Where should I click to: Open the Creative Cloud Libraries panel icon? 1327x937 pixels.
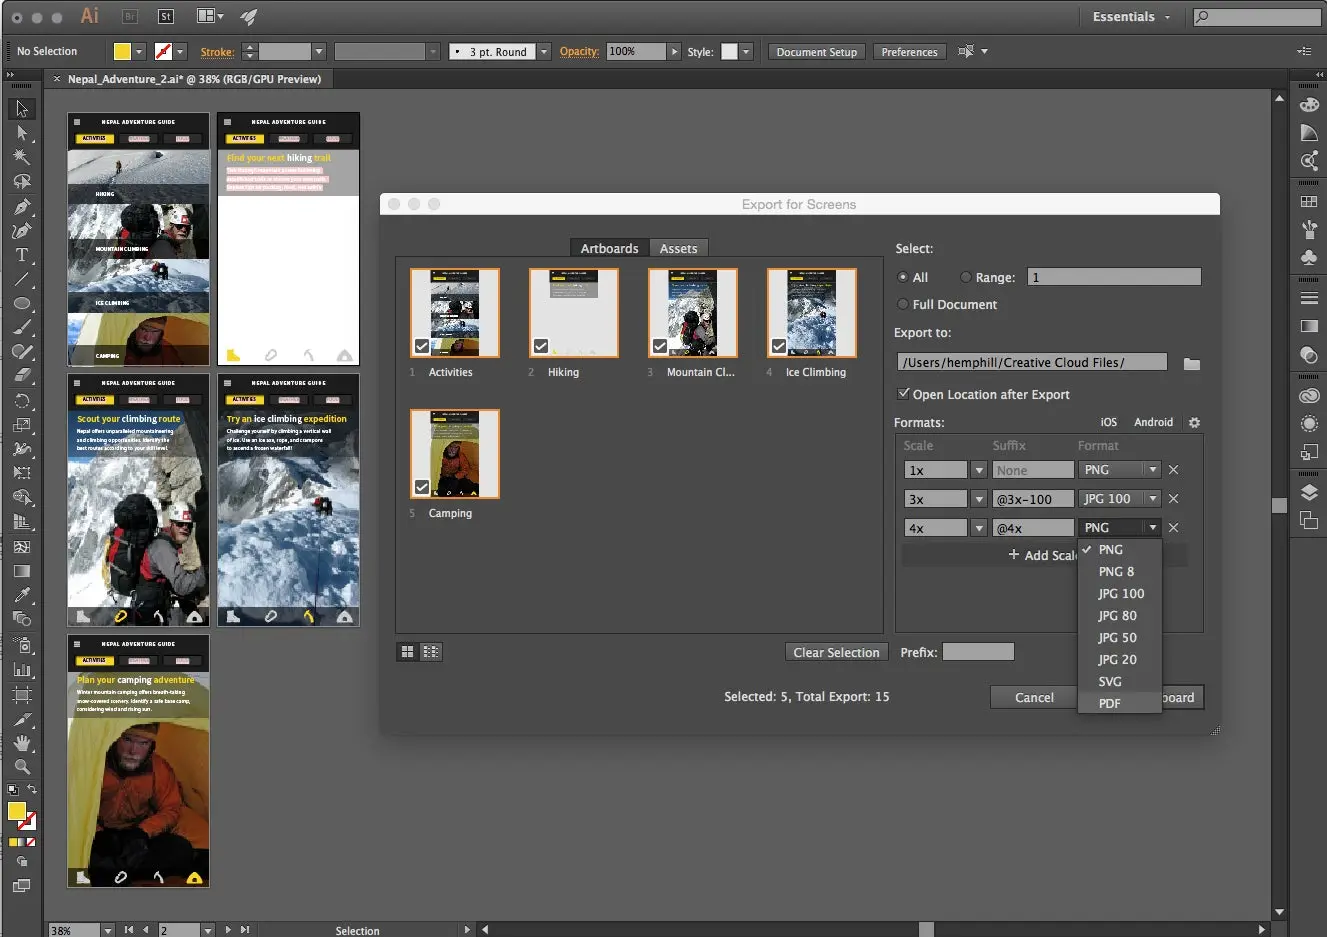coord(1310,395)
